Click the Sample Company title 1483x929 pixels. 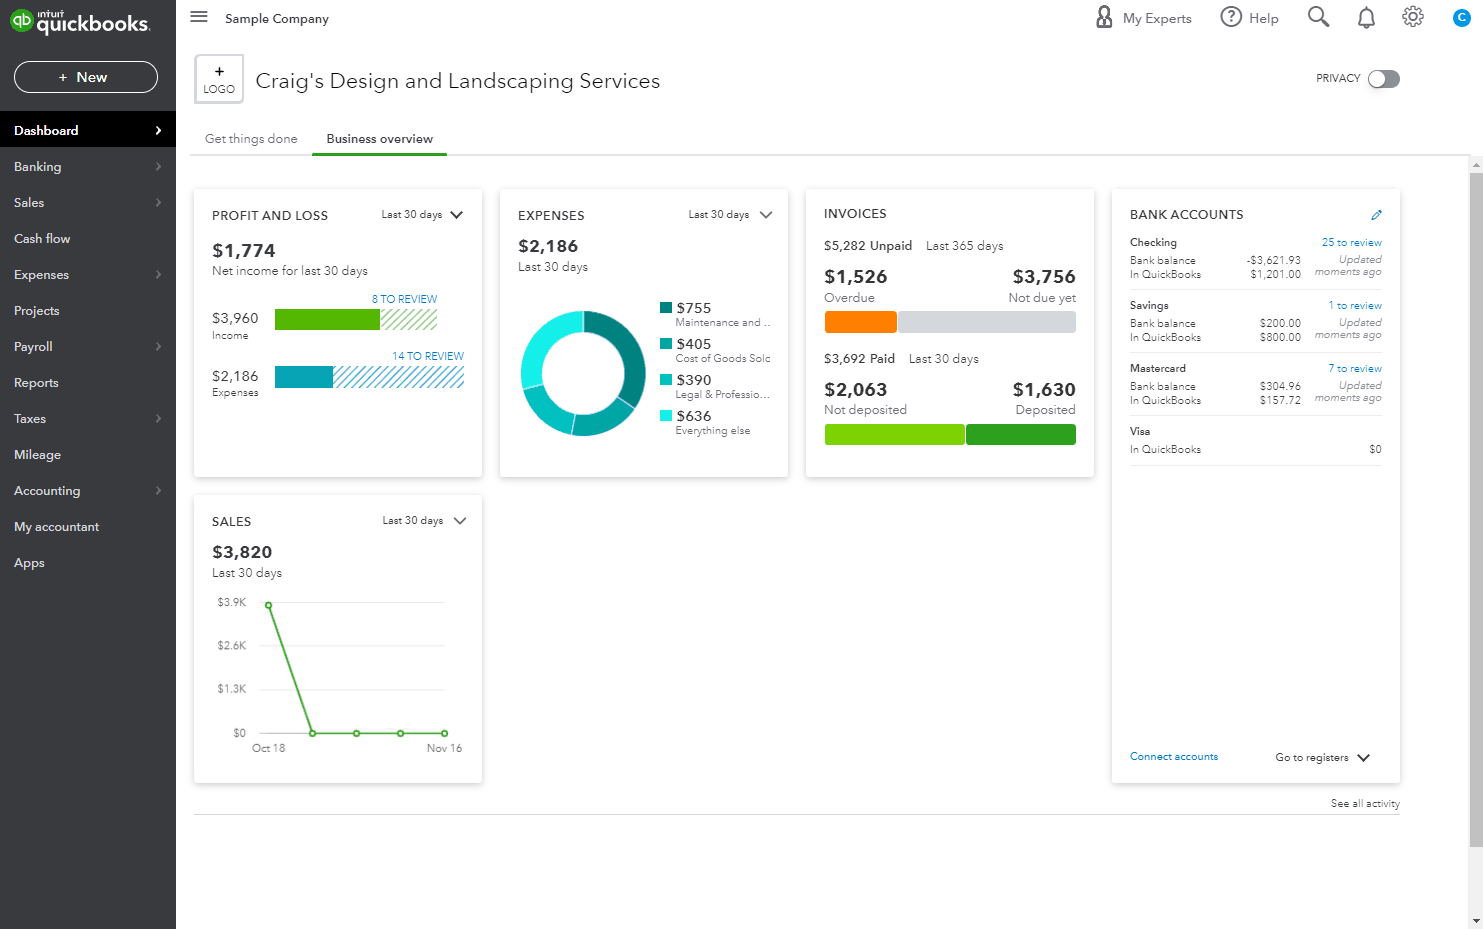coord(277,19)
